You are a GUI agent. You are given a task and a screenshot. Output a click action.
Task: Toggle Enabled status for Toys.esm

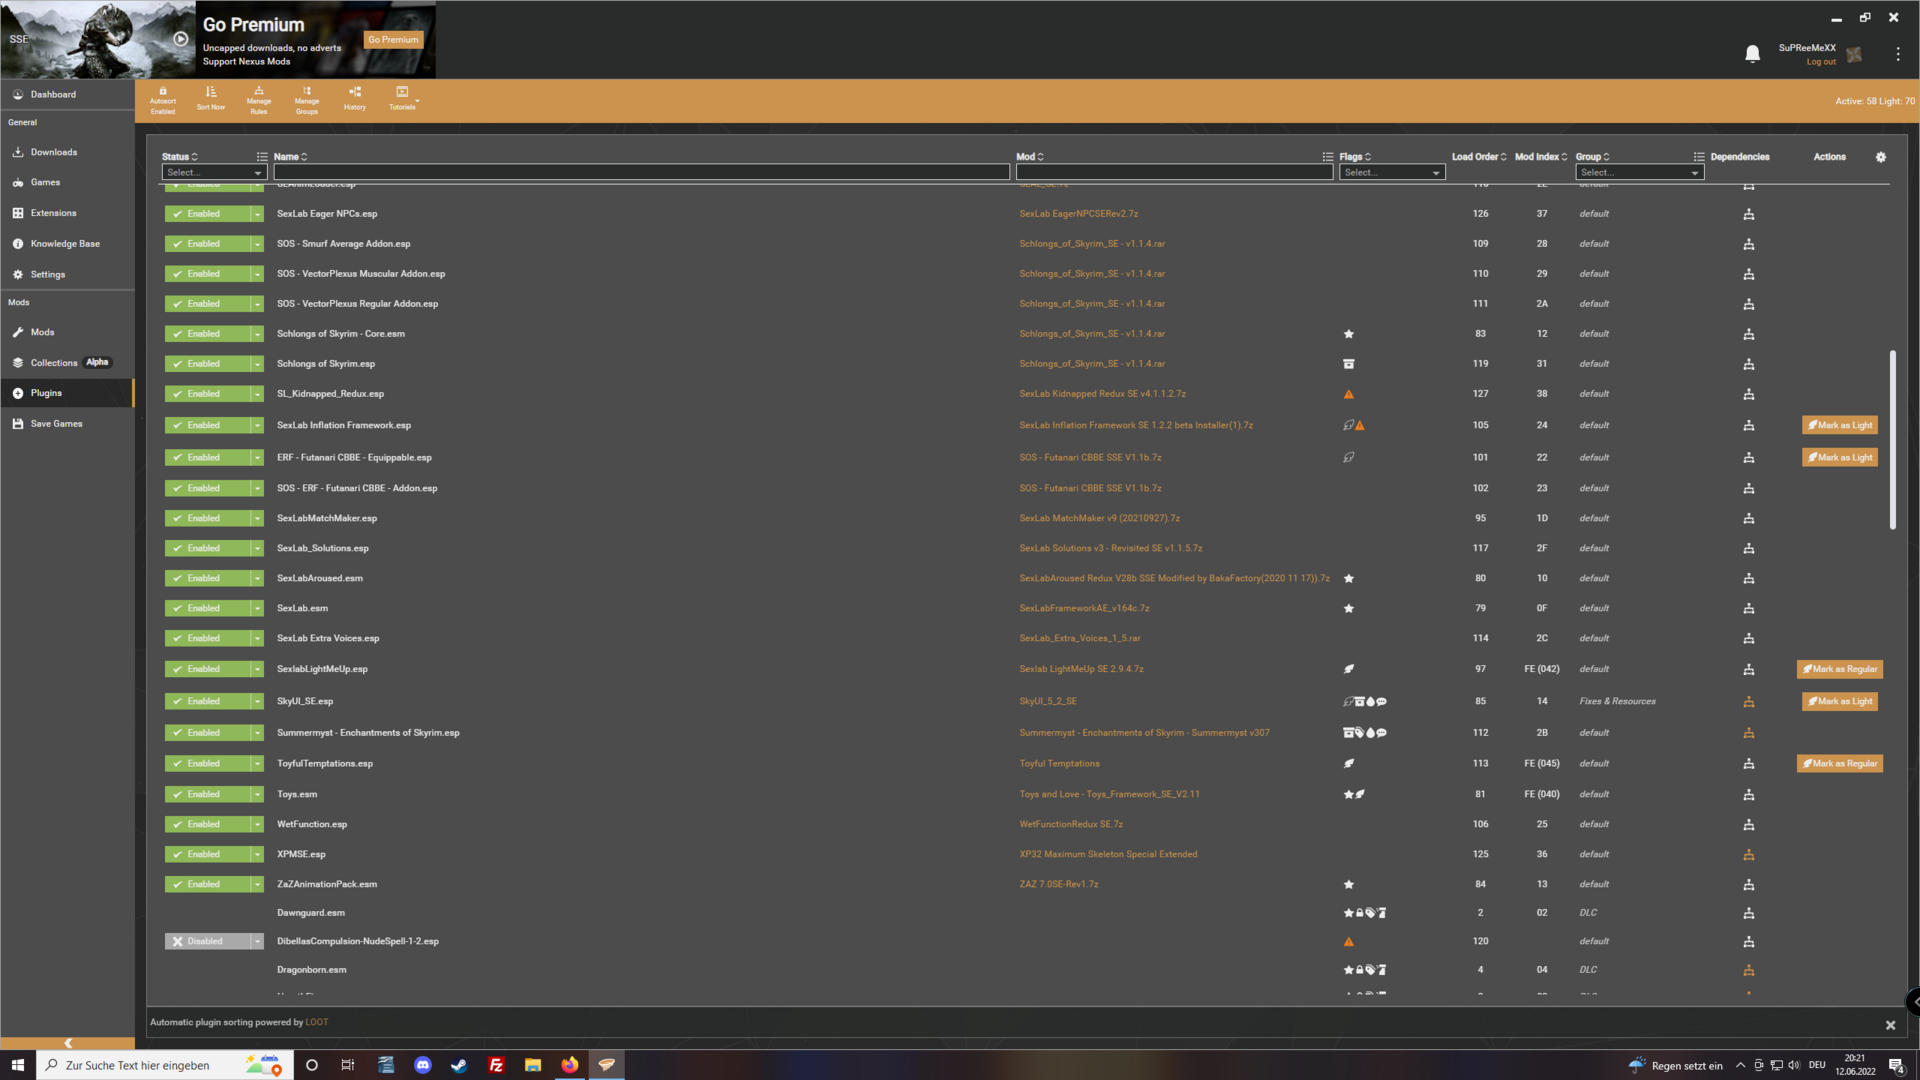point(207,795)
